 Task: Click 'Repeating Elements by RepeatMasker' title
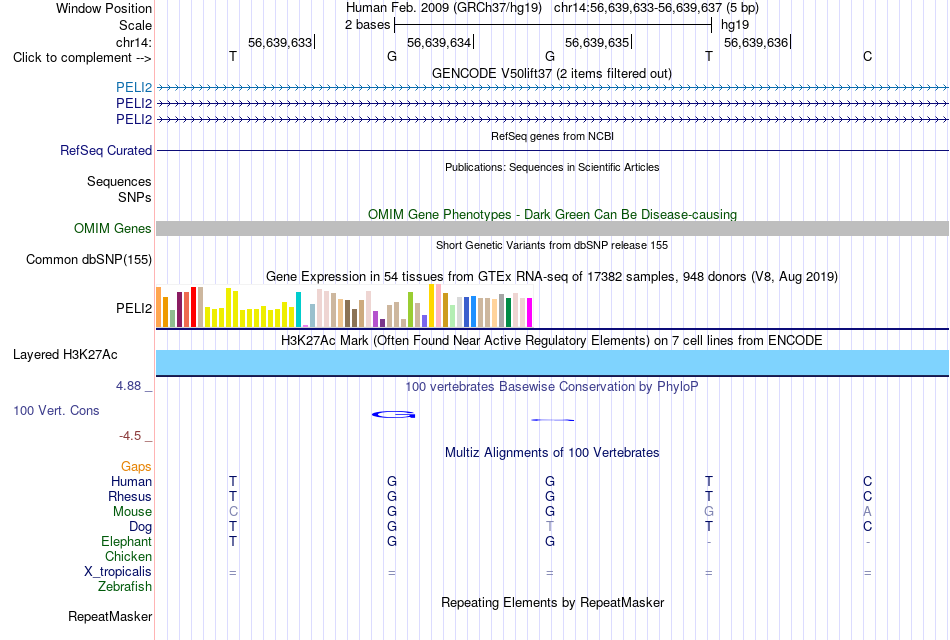[x=553, y=602]
